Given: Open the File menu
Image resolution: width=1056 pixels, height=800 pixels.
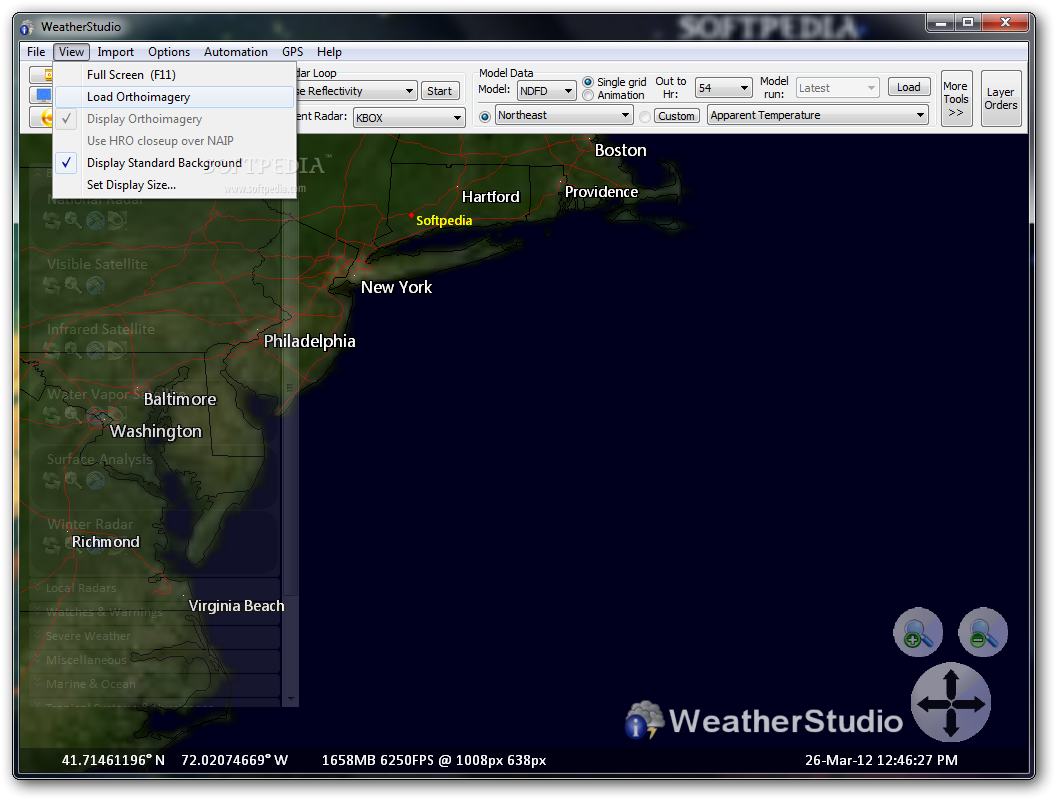Looking at the screenshot, I should (36, 52).
